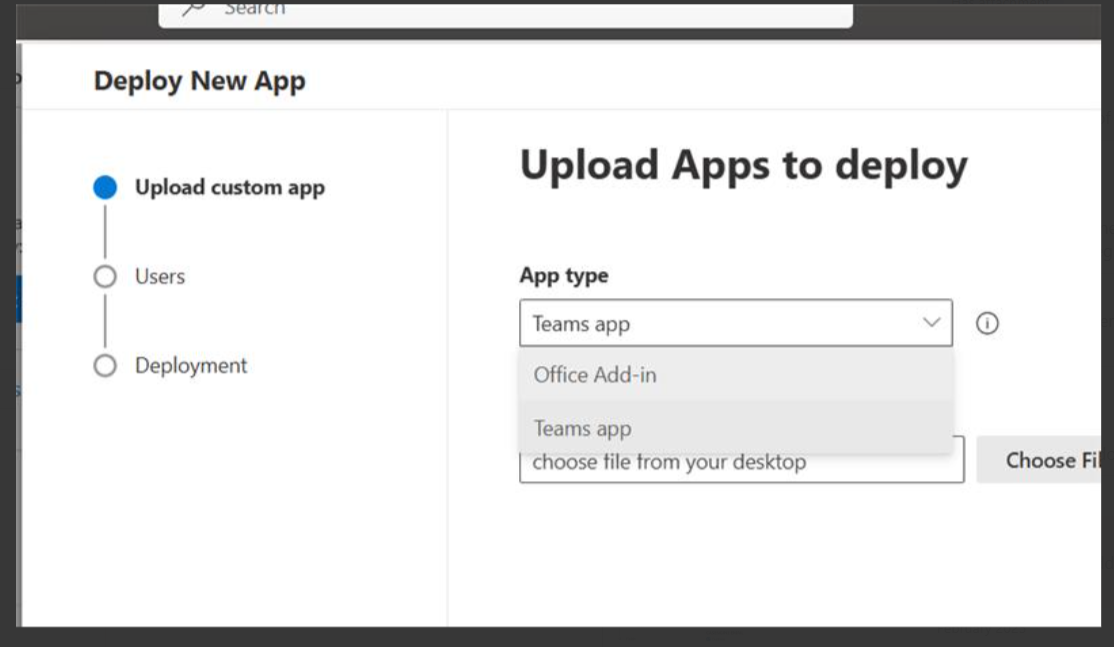Click the Deploy New App heading
The image size is (1114, 647).
tap(200, 81)
